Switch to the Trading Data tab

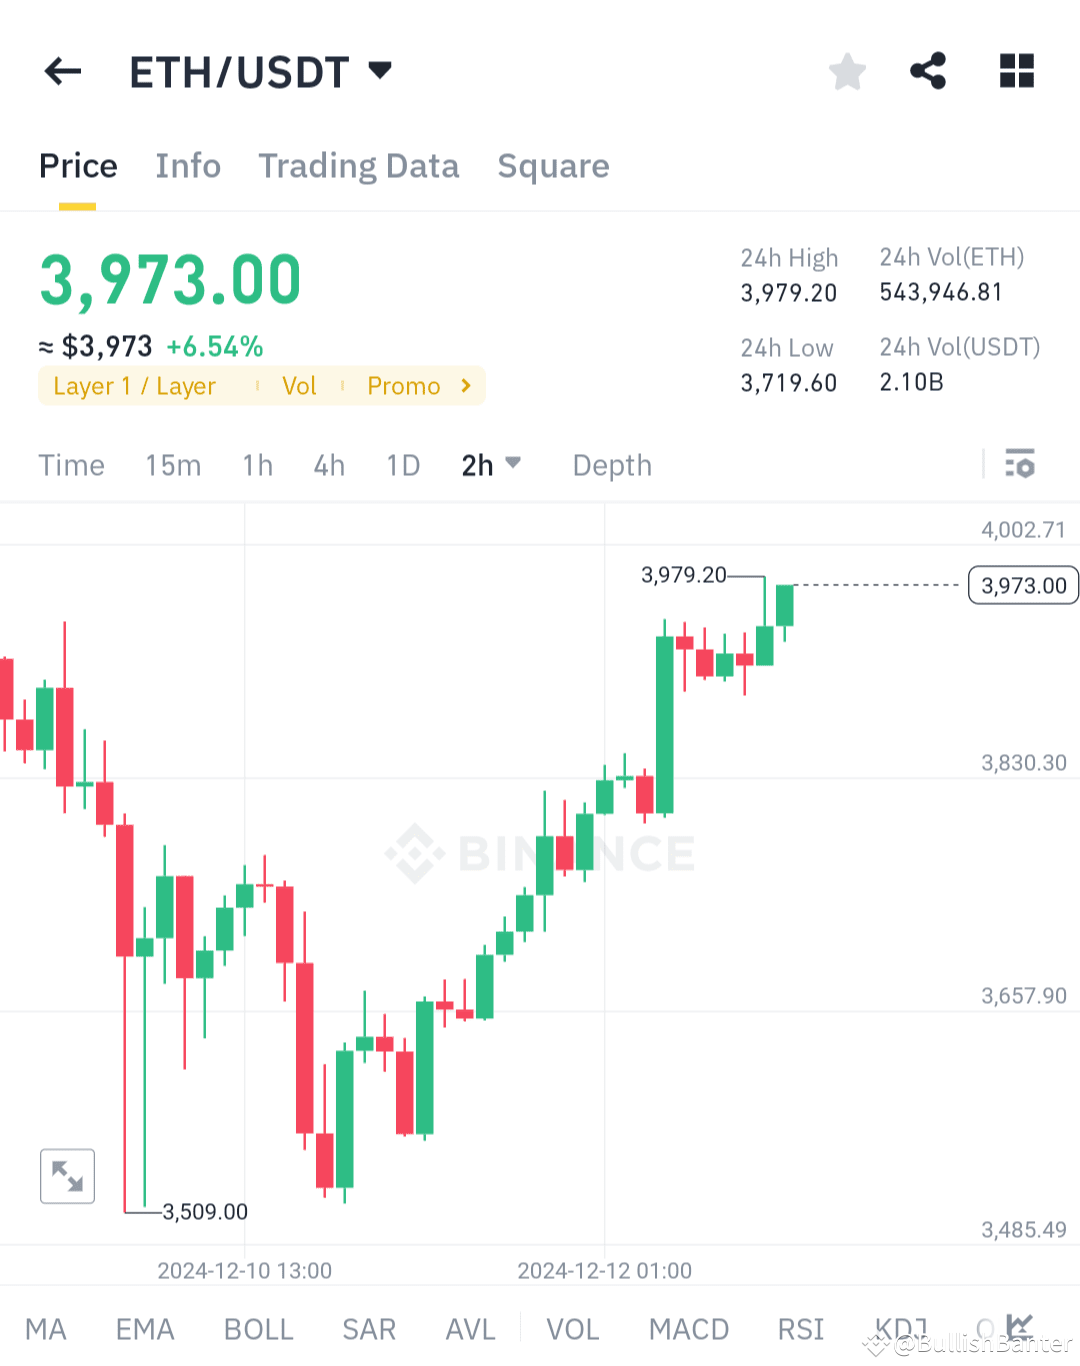tap(359, 166)
